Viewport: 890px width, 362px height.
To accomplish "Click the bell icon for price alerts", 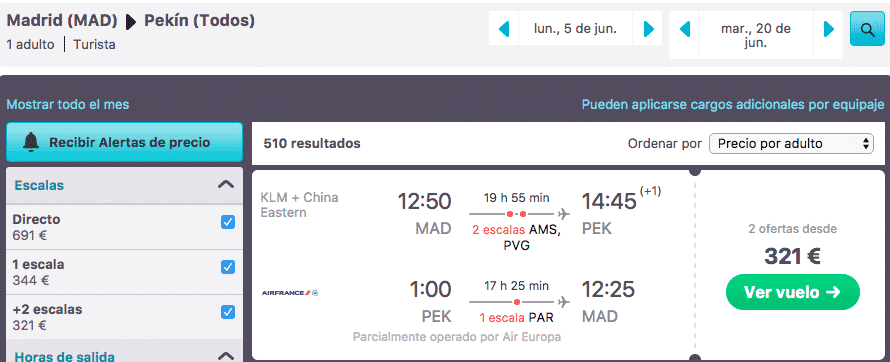I will pos(31,142).
